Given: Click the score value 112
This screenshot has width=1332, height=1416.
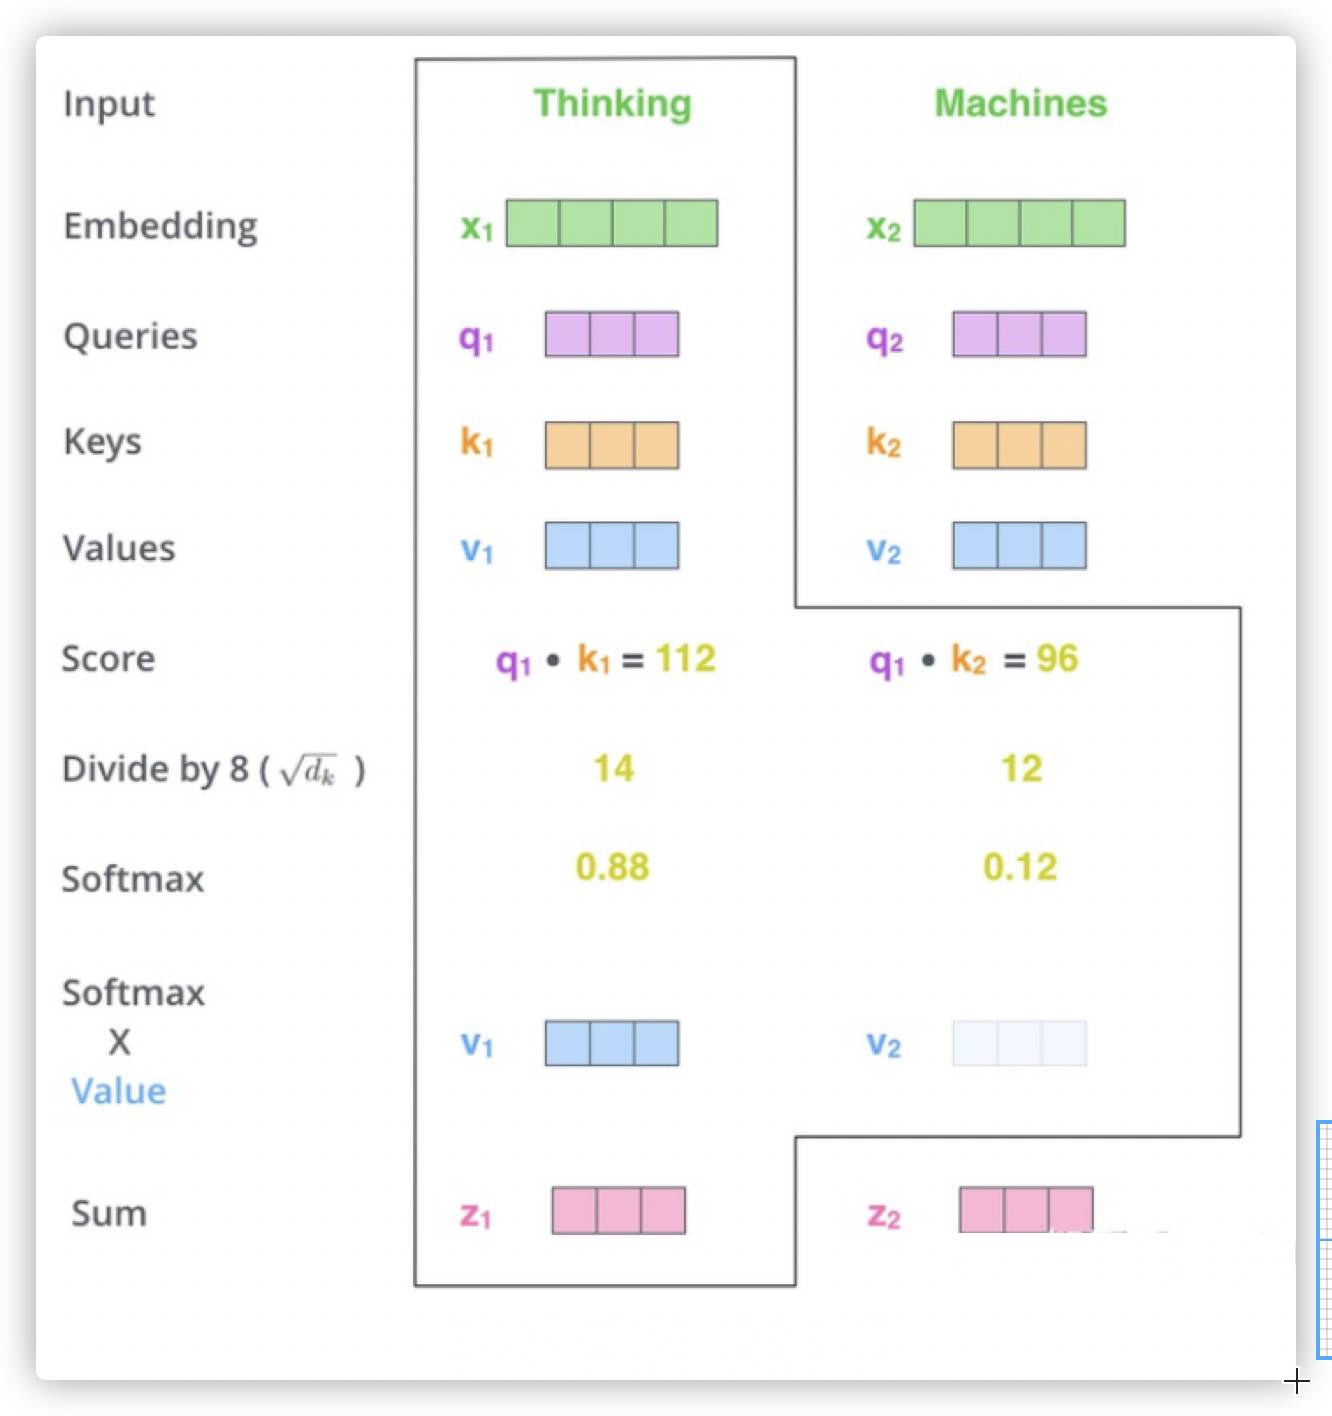Looking at the screenshot, I should pos(685,658).
